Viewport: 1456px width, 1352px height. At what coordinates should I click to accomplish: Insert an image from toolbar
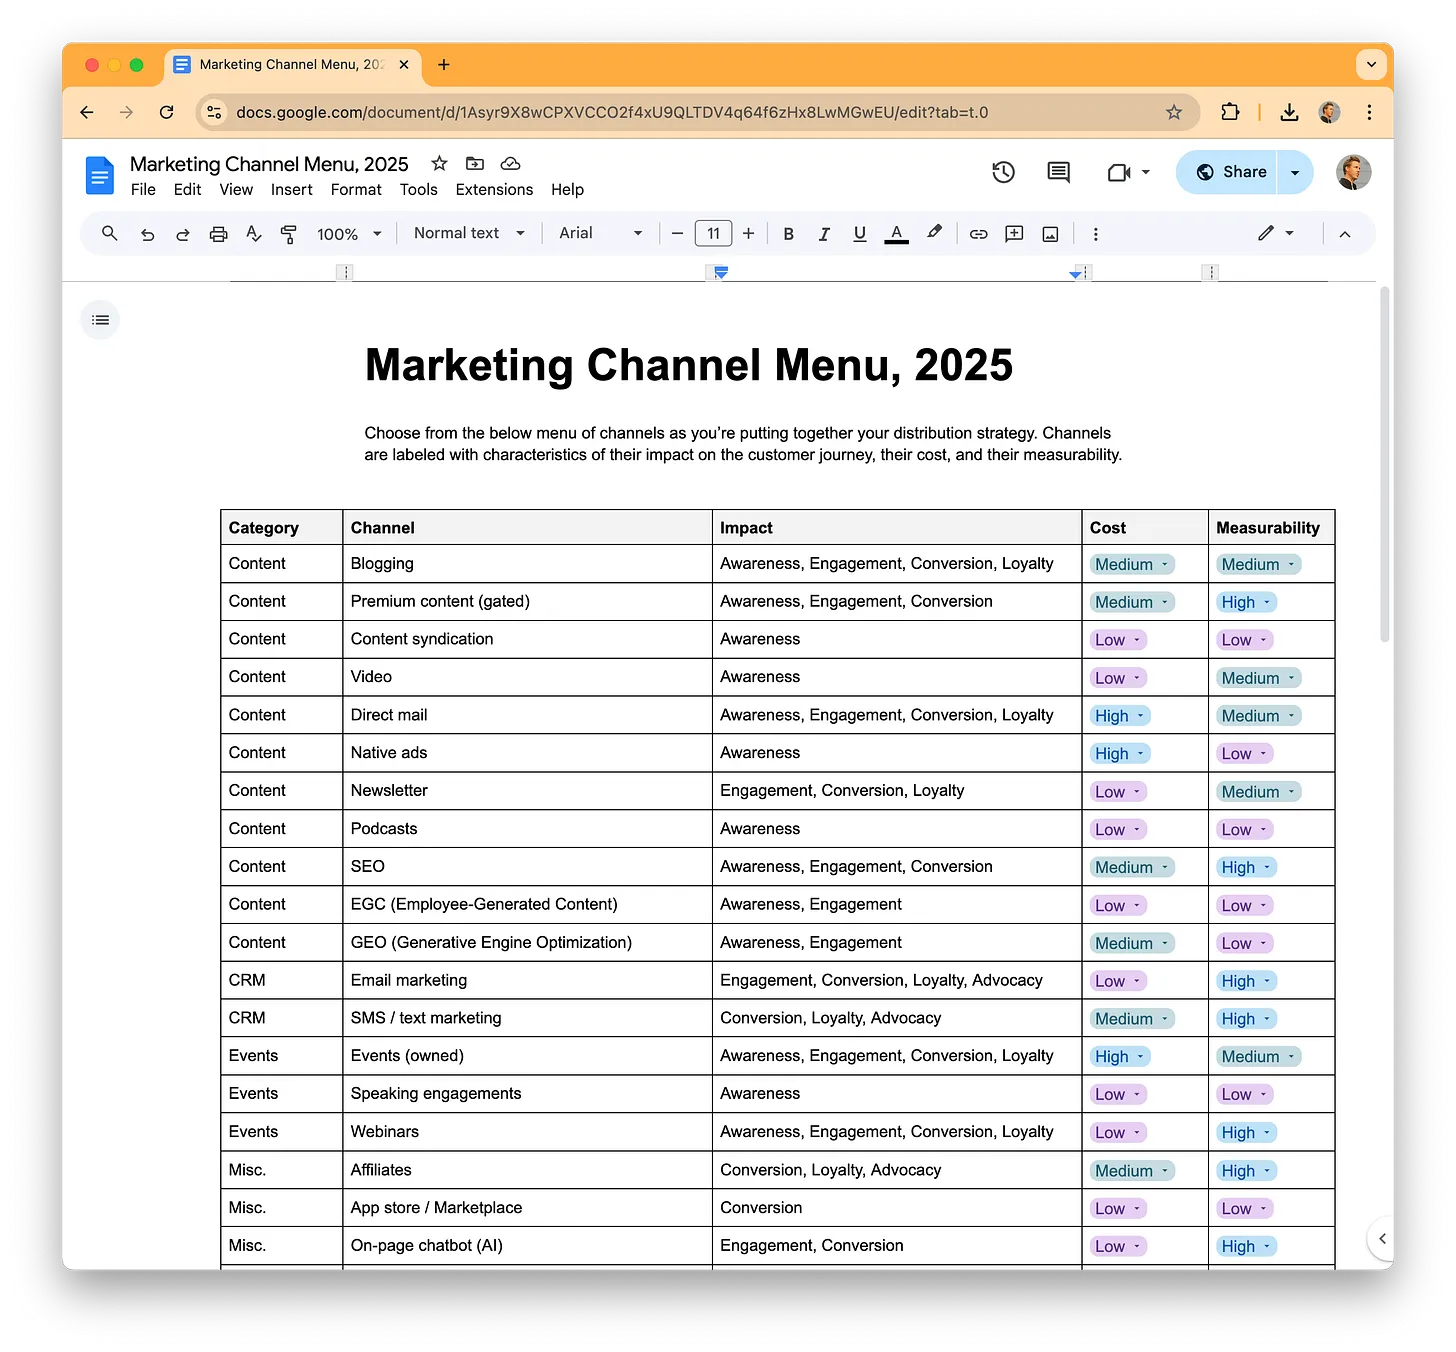coord(1050,234)
